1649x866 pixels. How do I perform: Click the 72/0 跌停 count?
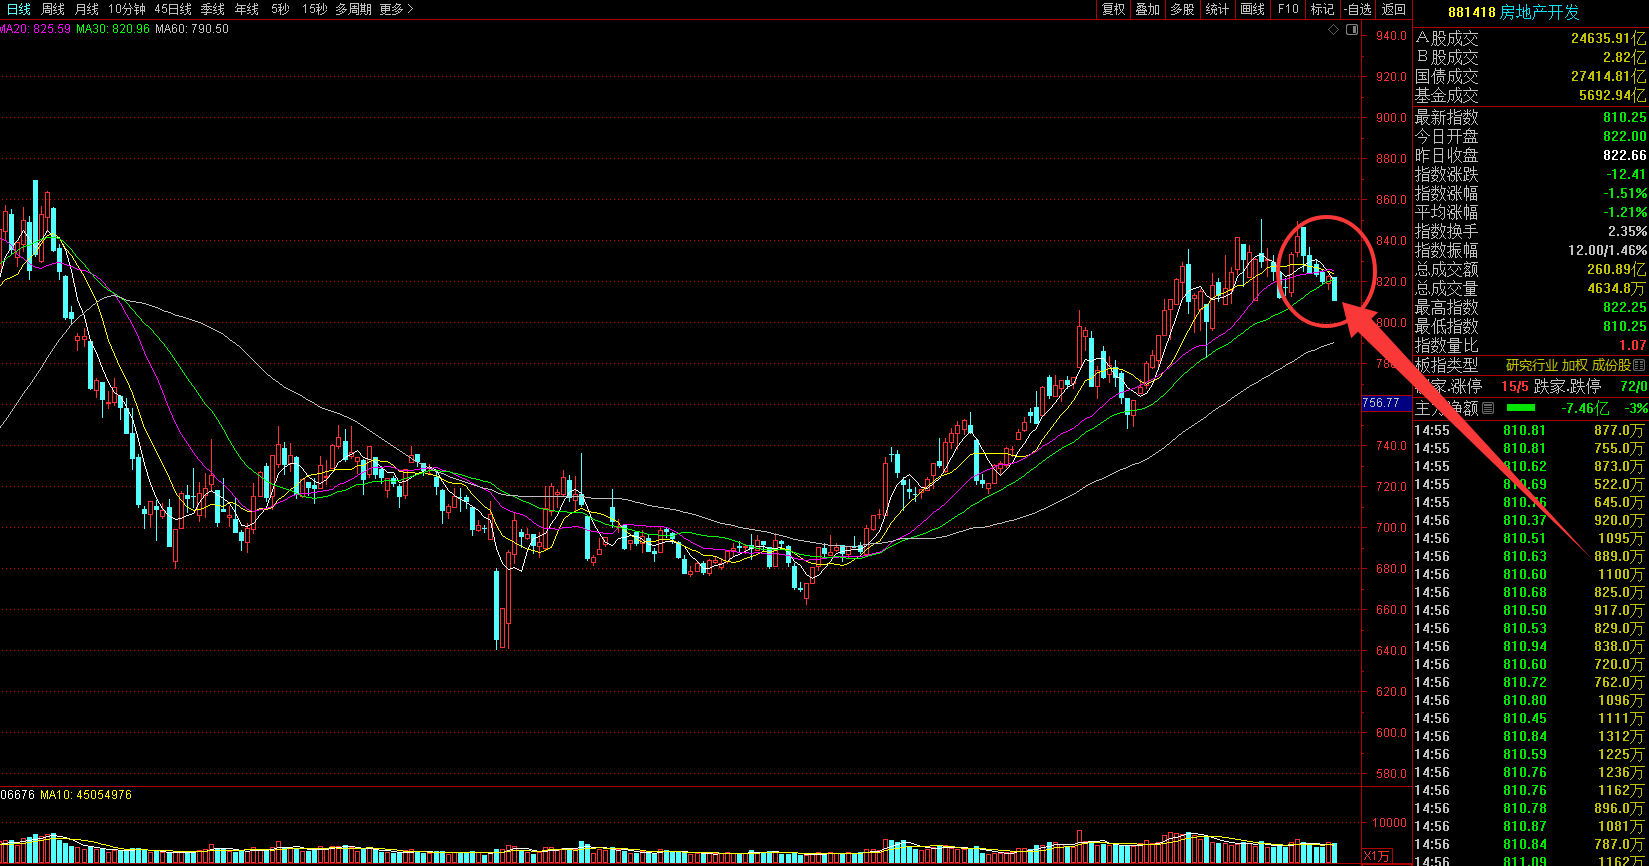coord(1633,386)
